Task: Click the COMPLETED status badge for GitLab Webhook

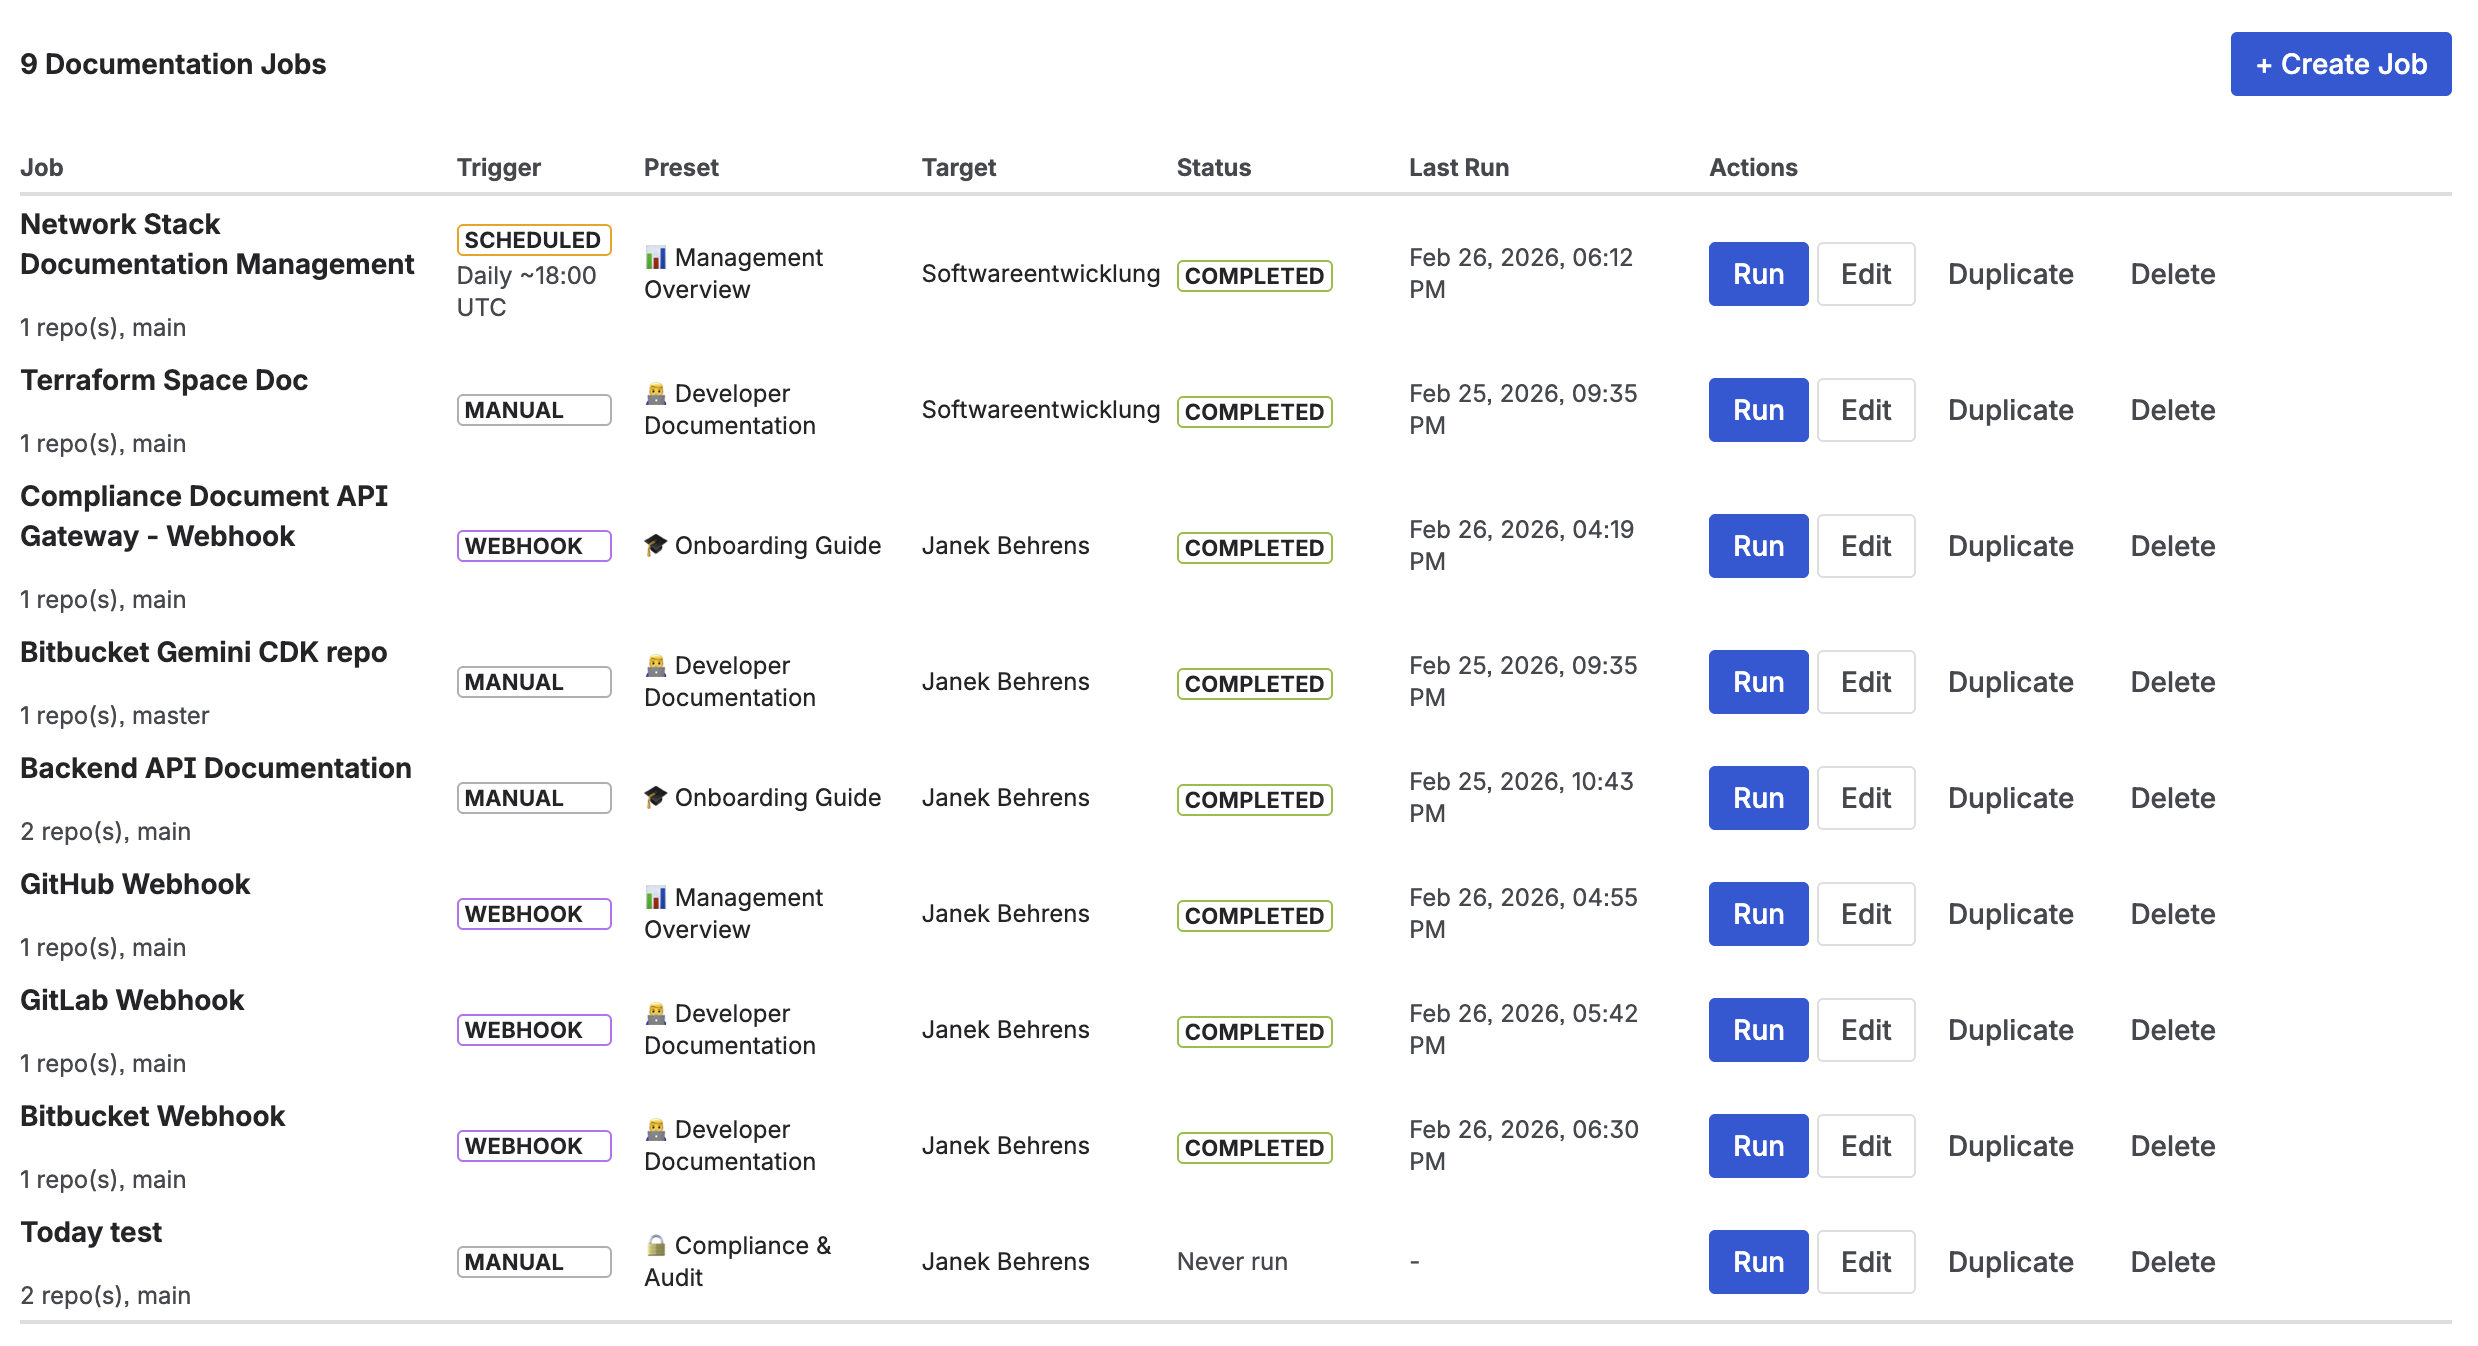Action: click(1254, 1031)
